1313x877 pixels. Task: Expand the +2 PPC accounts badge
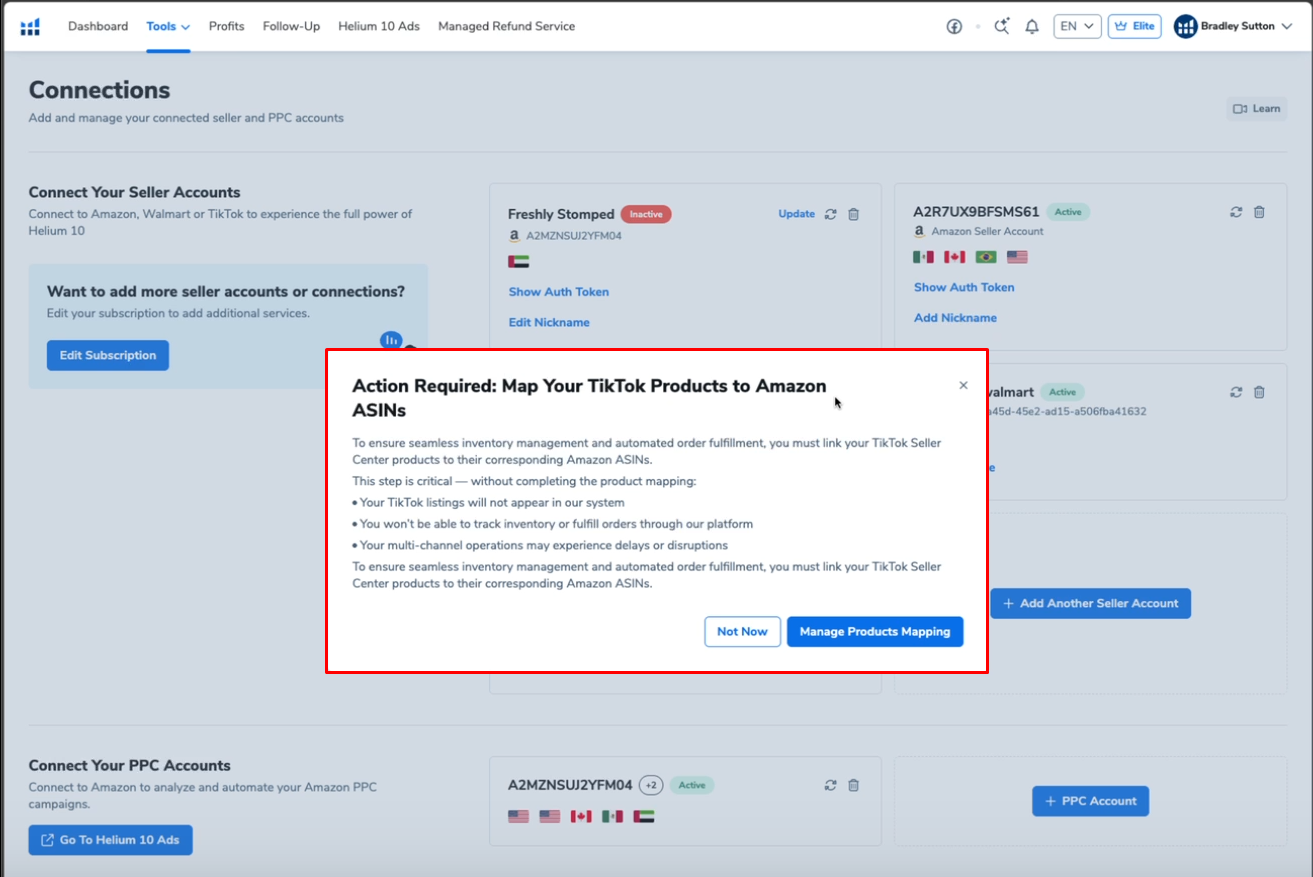point(651,785)
